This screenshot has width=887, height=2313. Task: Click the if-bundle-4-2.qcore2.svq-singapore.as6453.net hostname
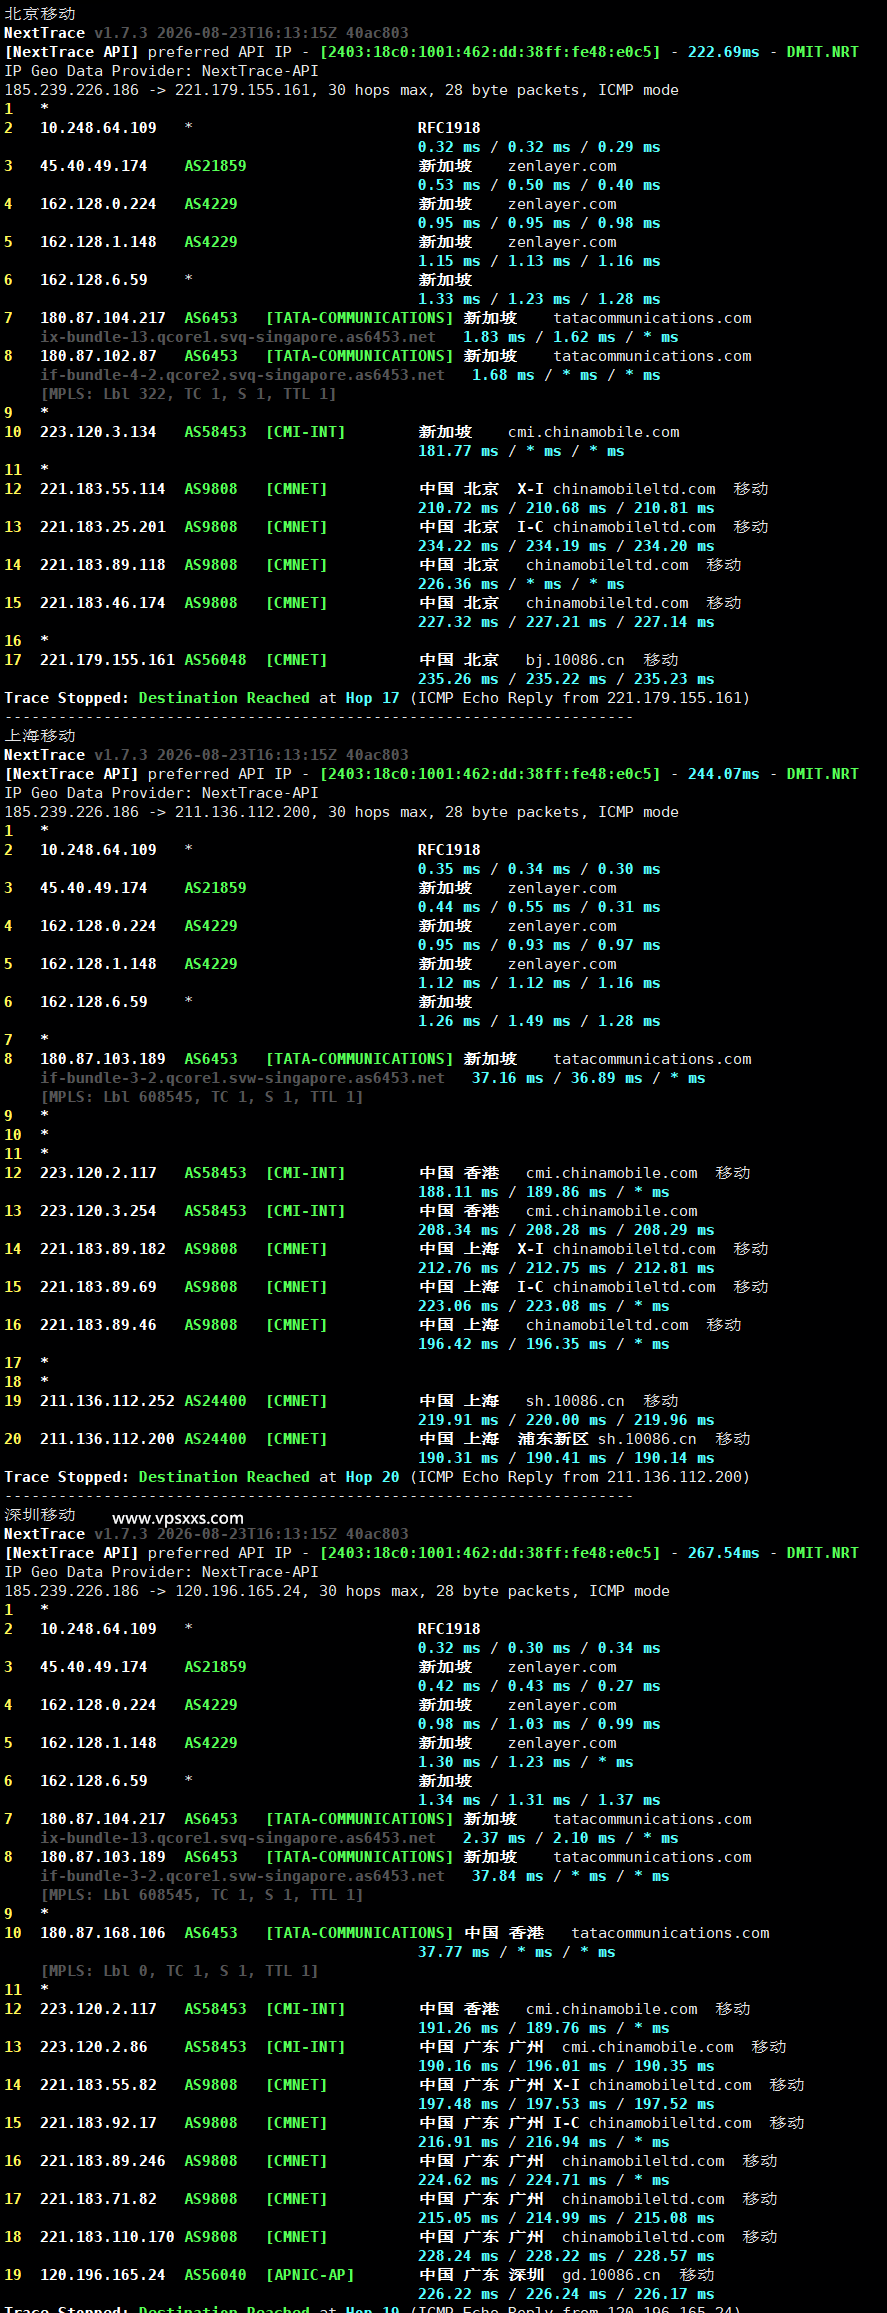[242, 375]
